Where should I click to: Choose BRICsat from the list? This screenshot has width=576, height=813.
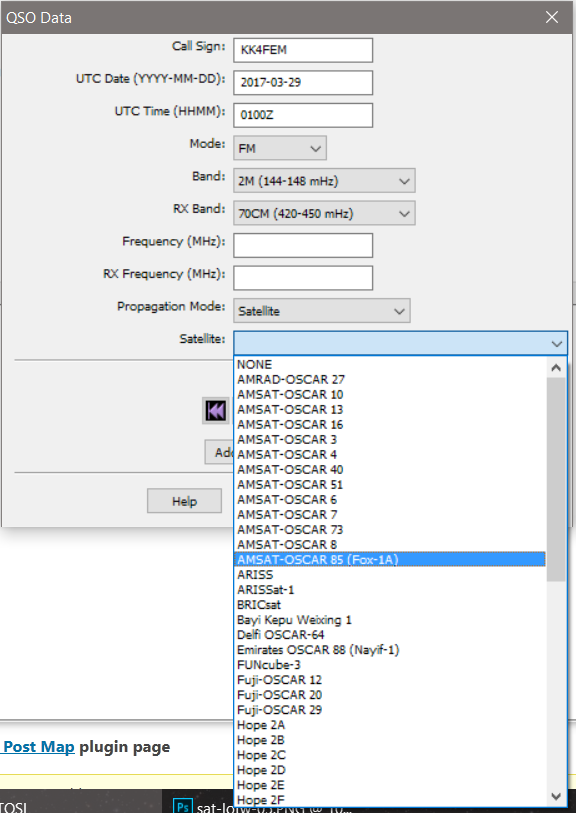coord(390,605)
